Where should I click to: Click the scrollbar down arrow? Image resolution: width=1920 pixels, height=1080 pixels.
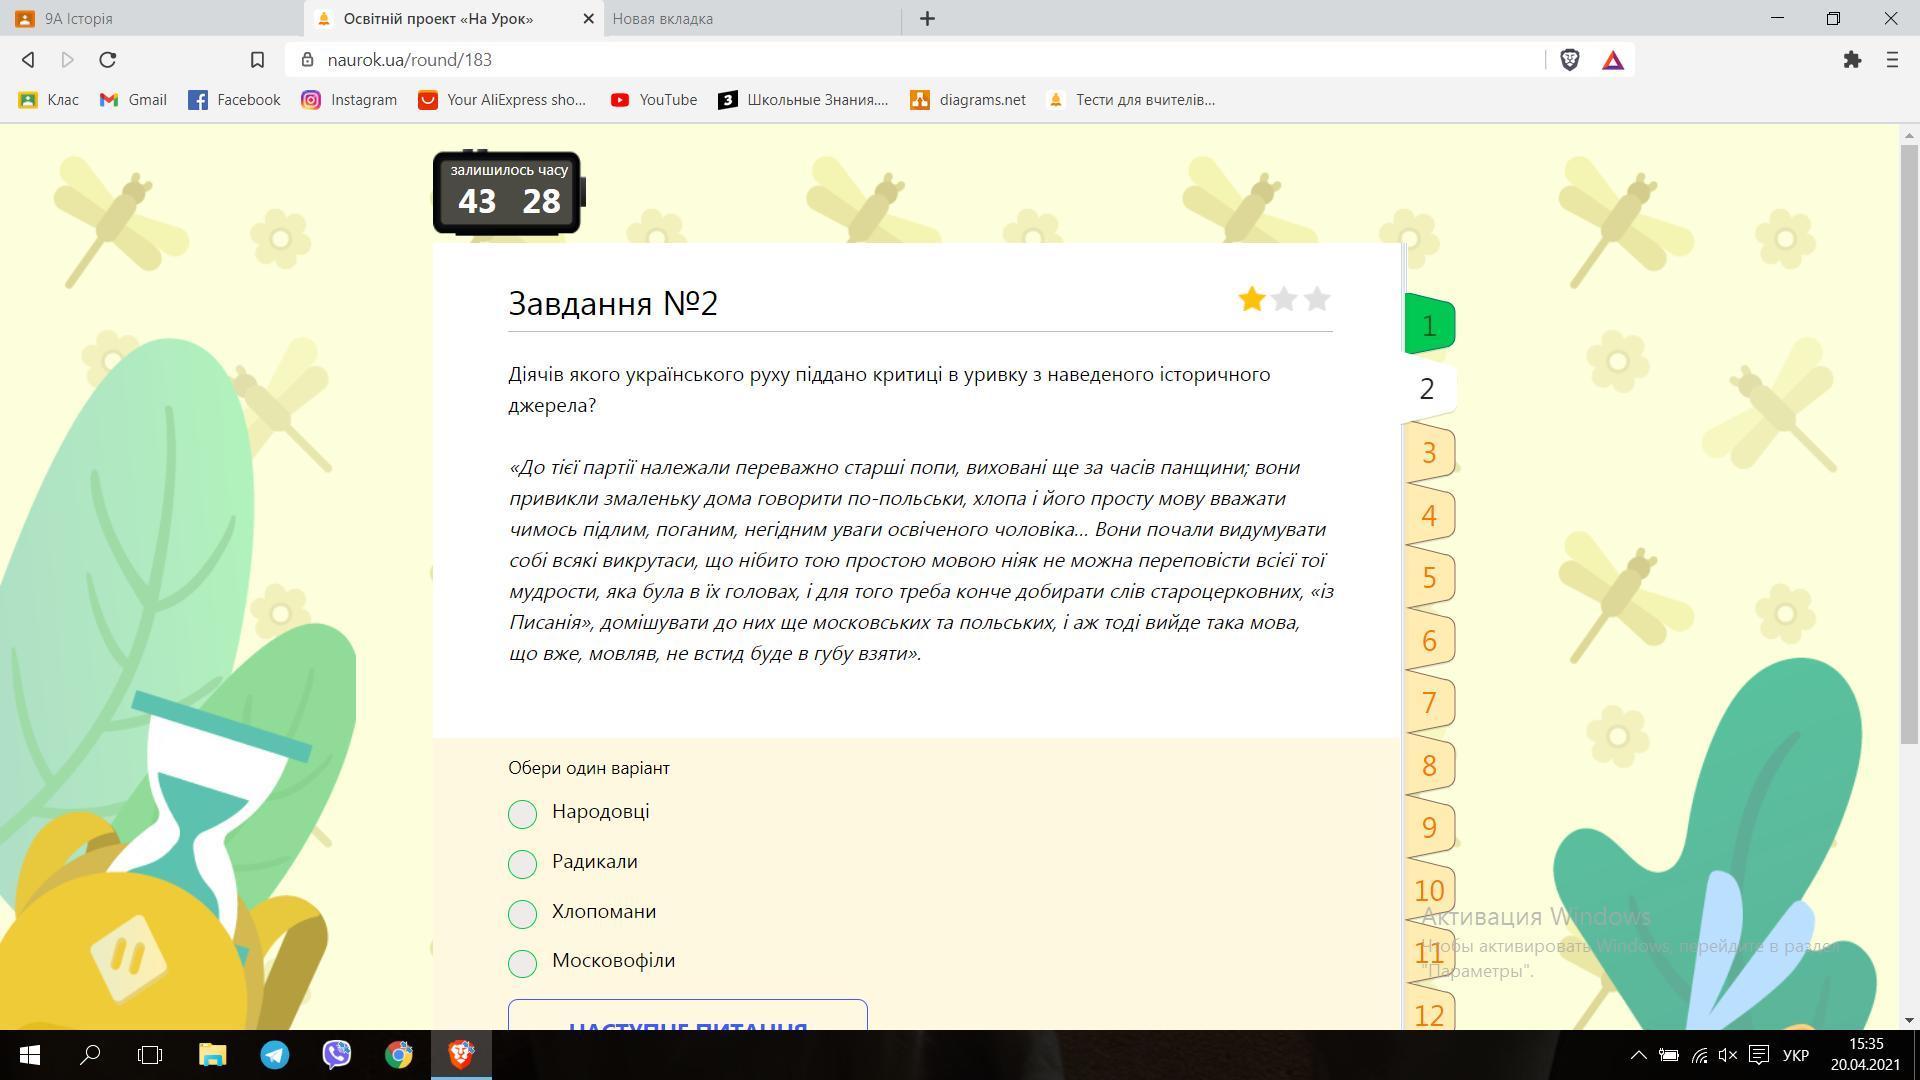tap(1909, 1020)
